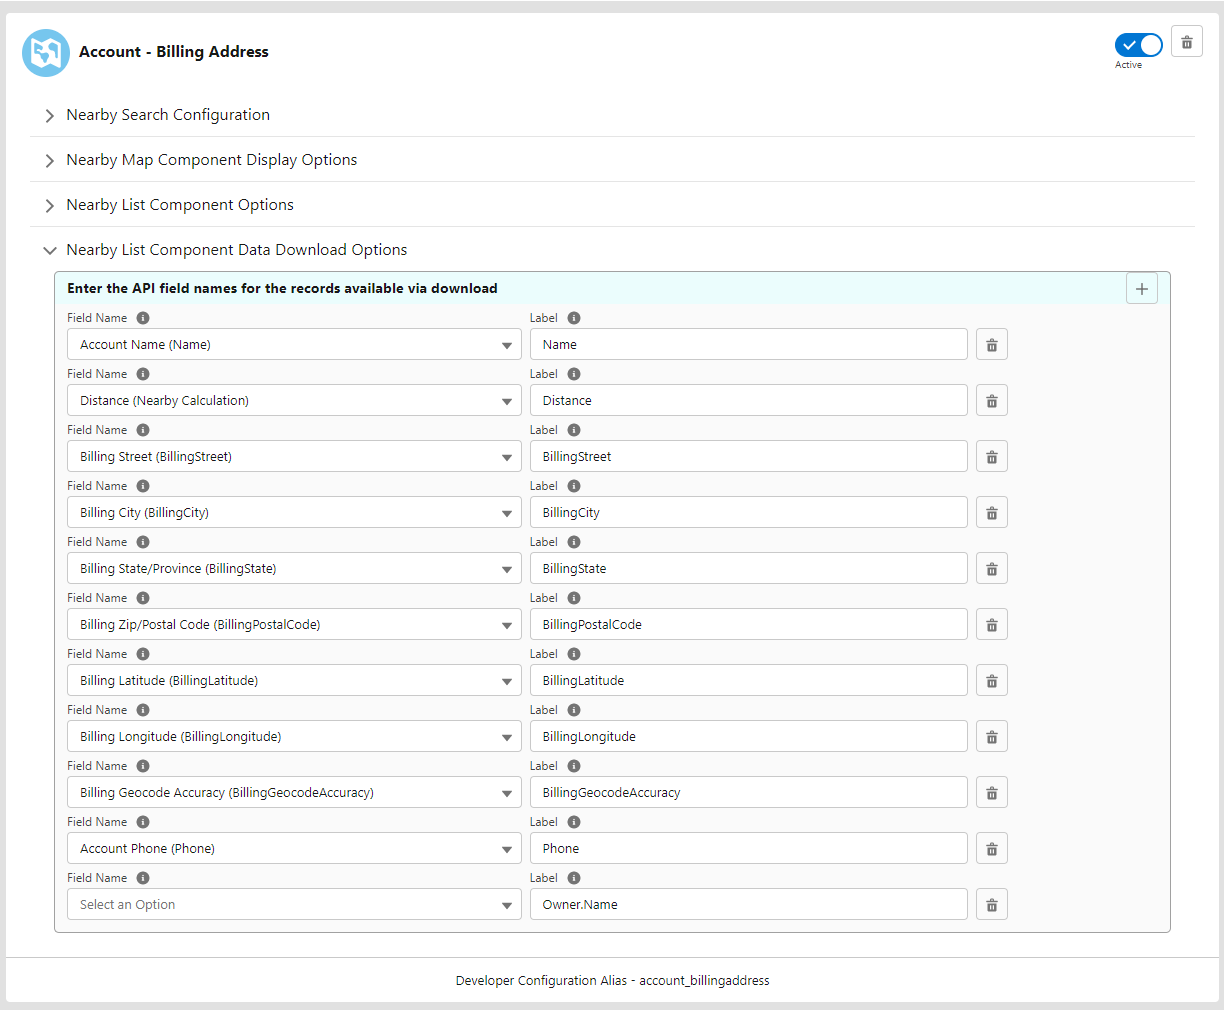Add a new field row with plus button
This screenshot has width=1224, height=1010.
(x=1141, y=288)
